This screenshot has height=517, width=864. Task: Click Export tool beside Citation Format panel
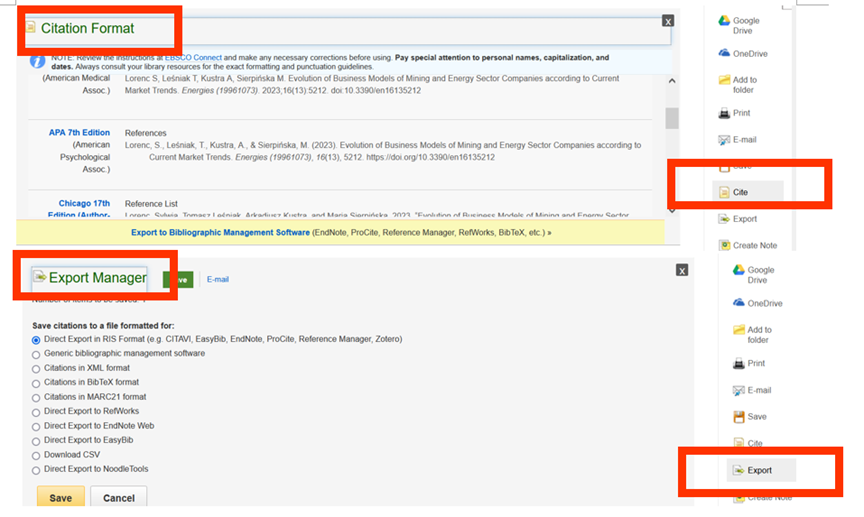coord(737,219)
